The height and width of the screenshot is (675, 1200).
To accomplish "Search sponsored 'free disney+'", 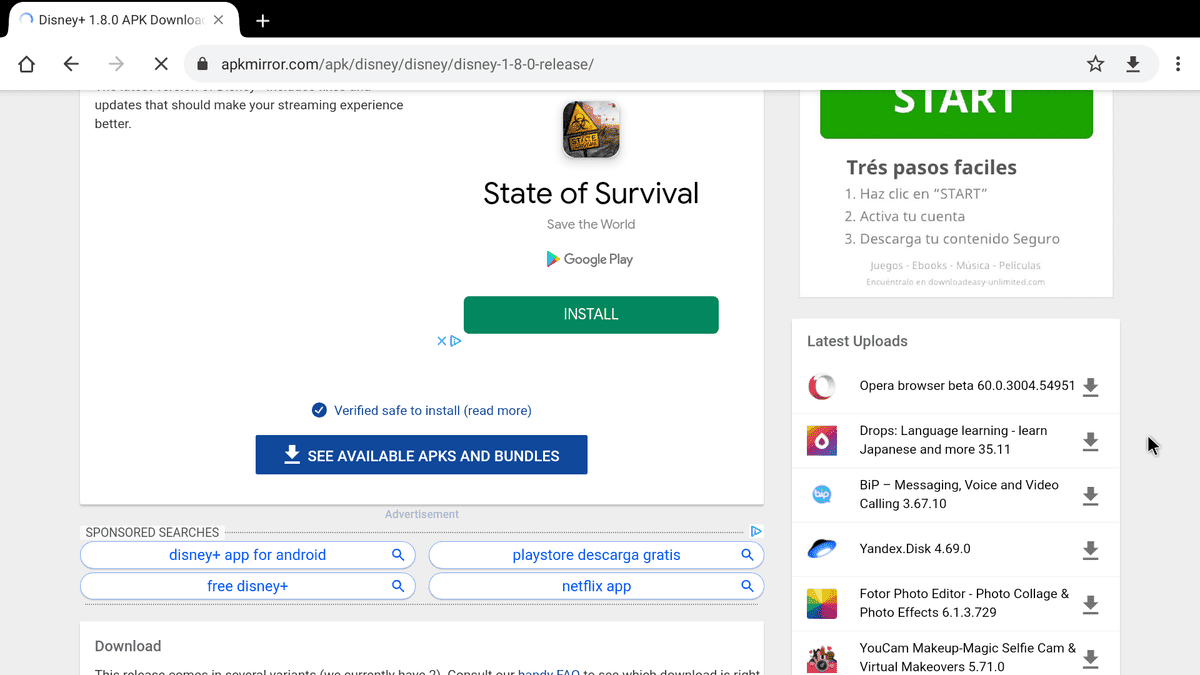I will [247, 586].
